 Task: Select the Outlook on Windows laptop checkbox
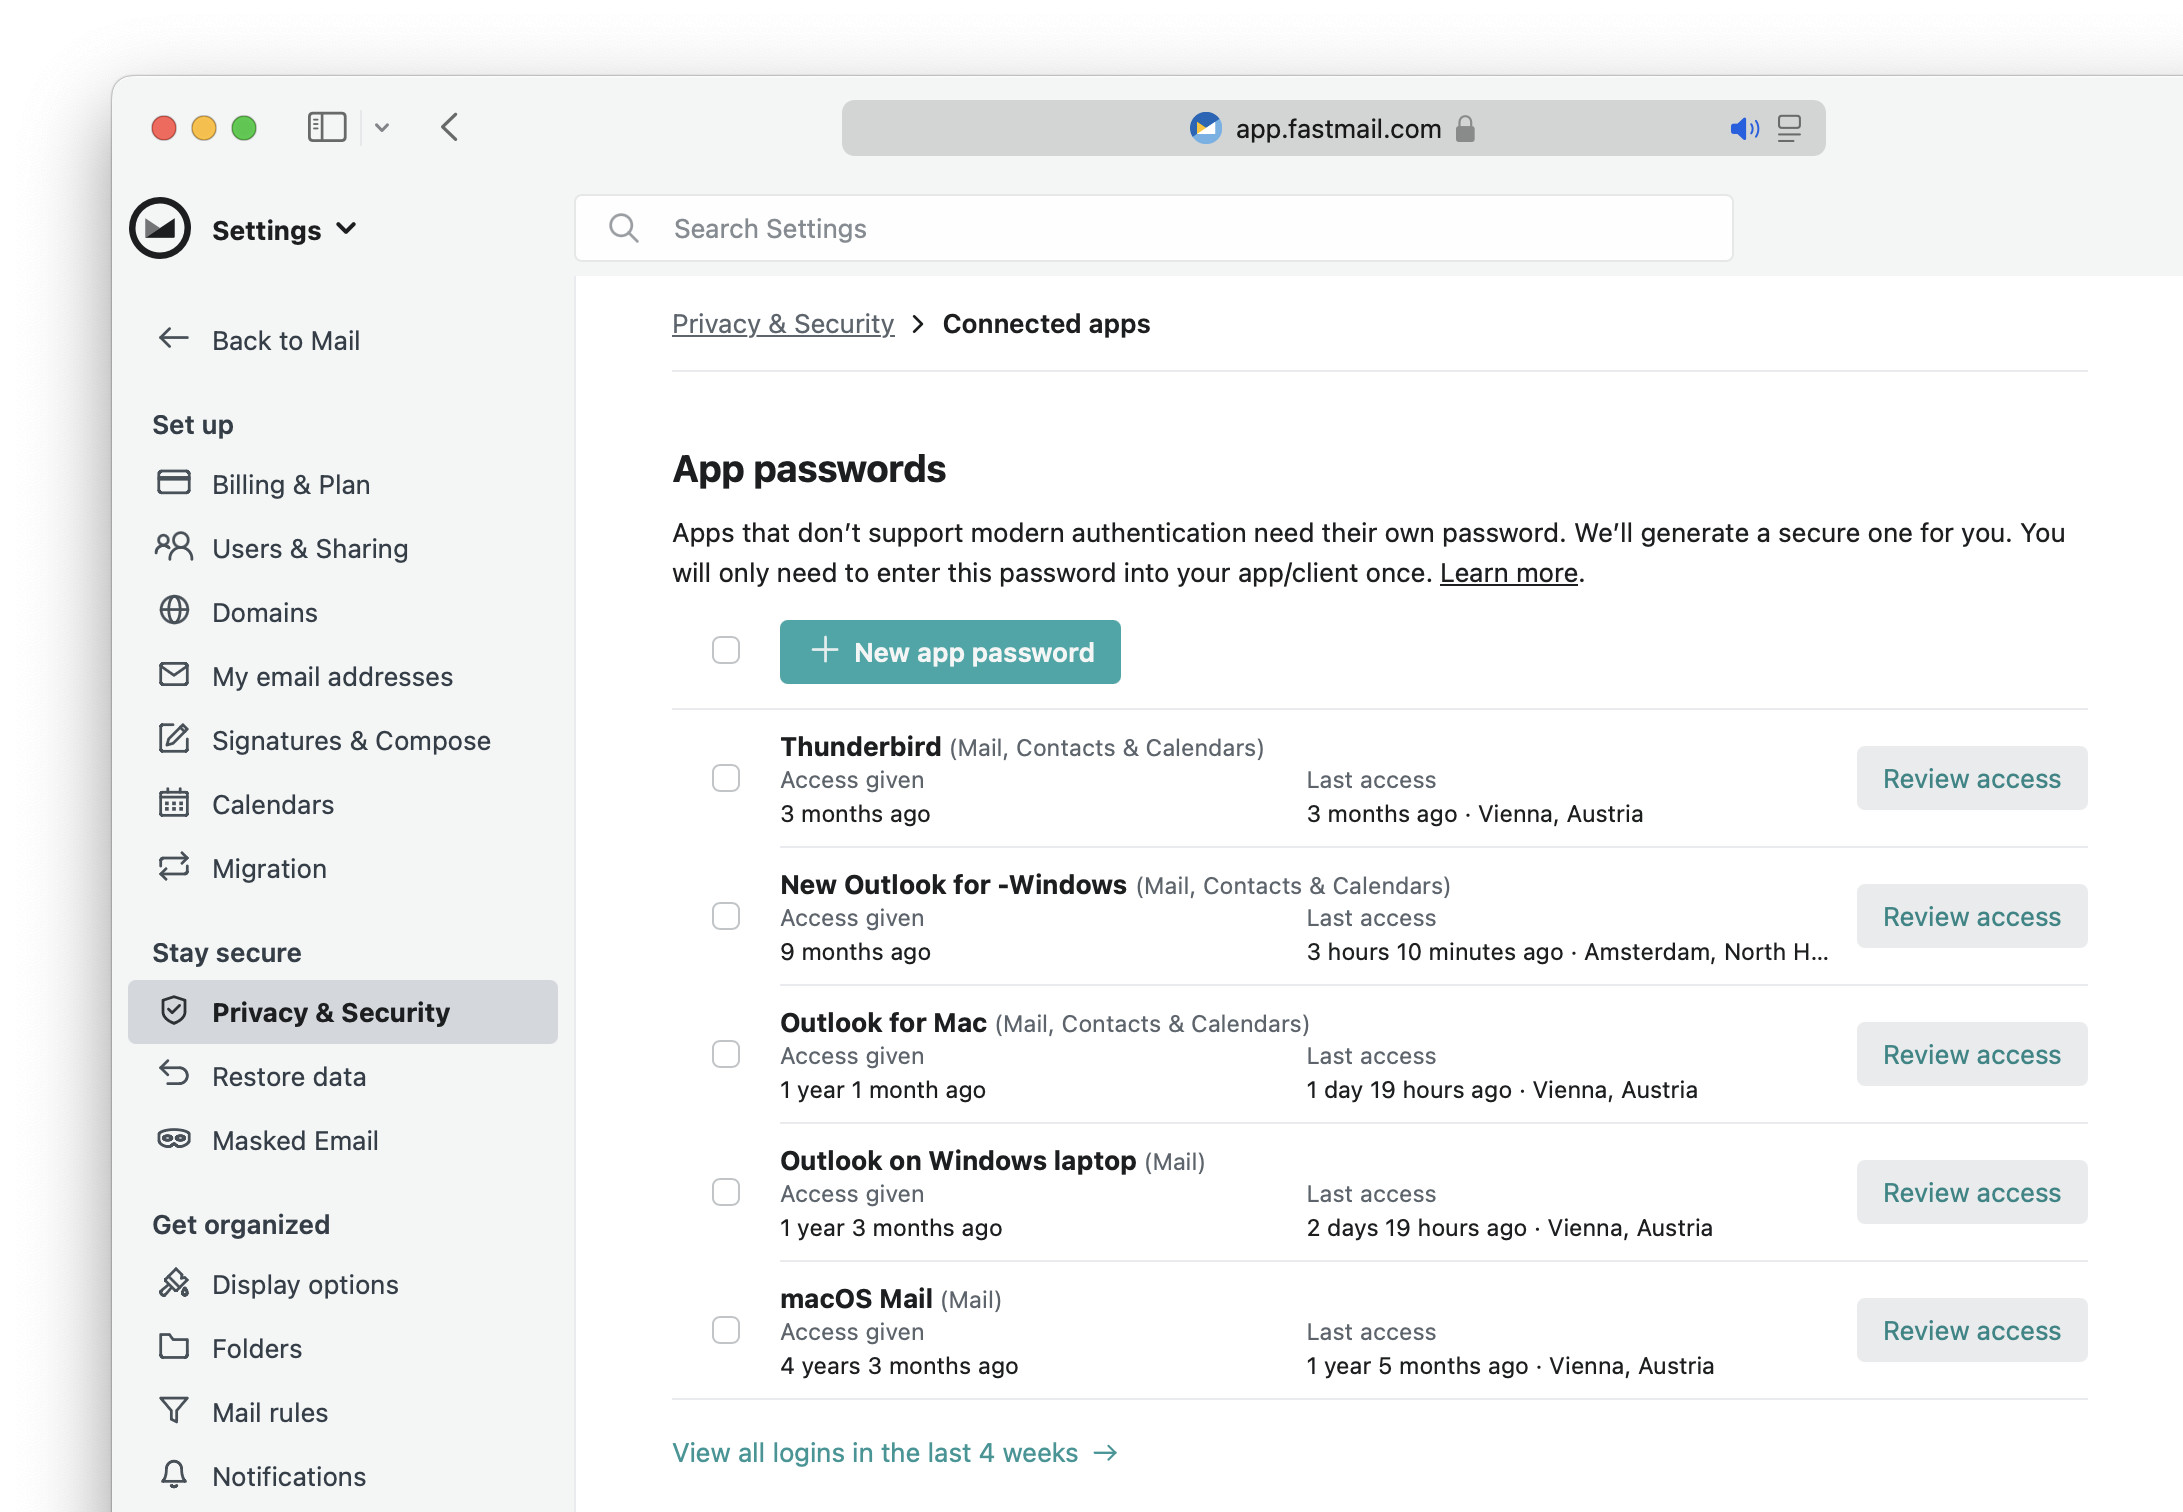coord(726,1192)
